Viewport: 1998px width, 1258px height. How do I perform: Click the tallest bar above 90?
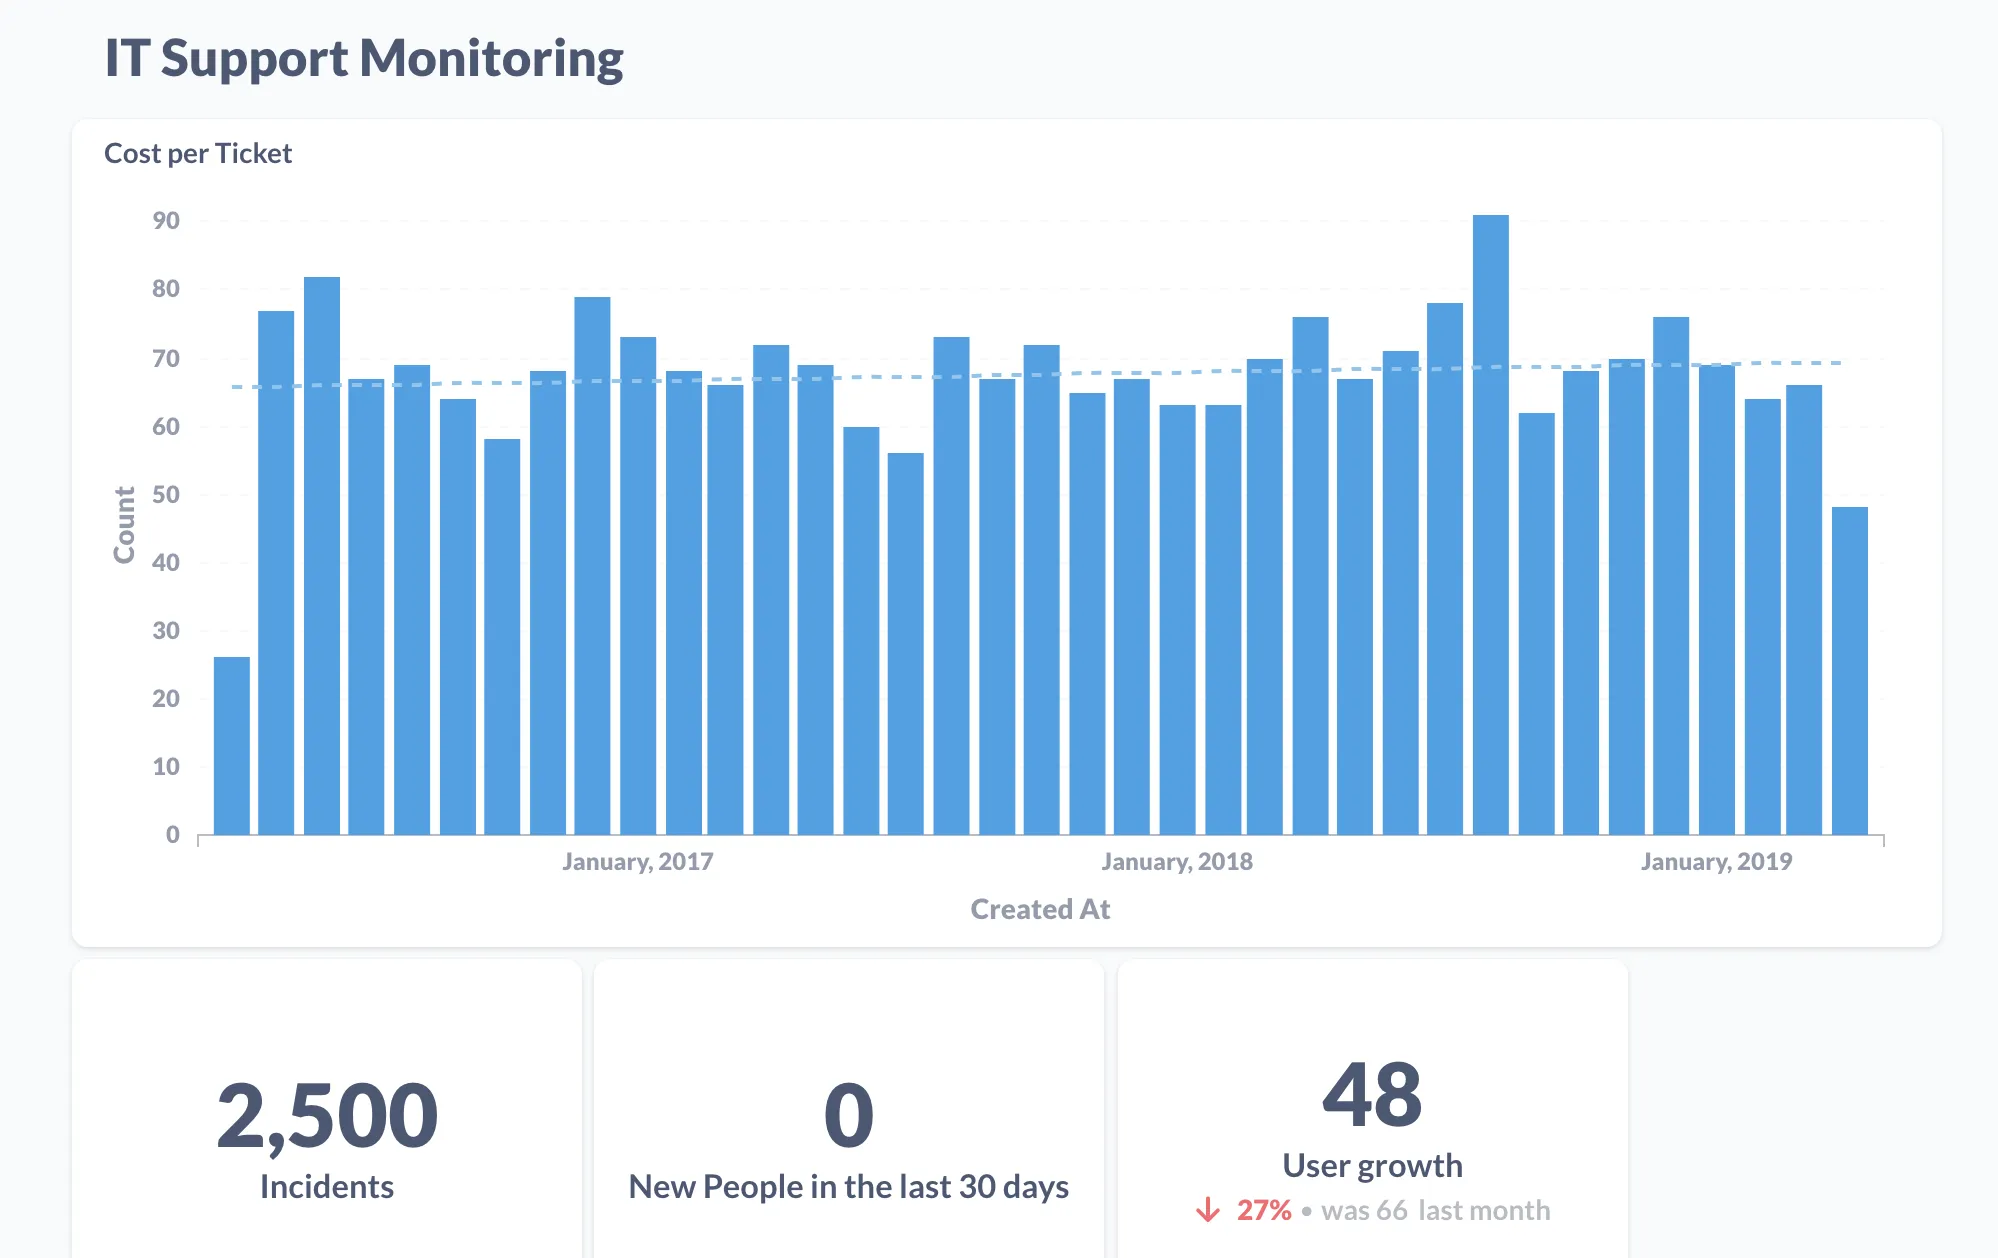1490,524
